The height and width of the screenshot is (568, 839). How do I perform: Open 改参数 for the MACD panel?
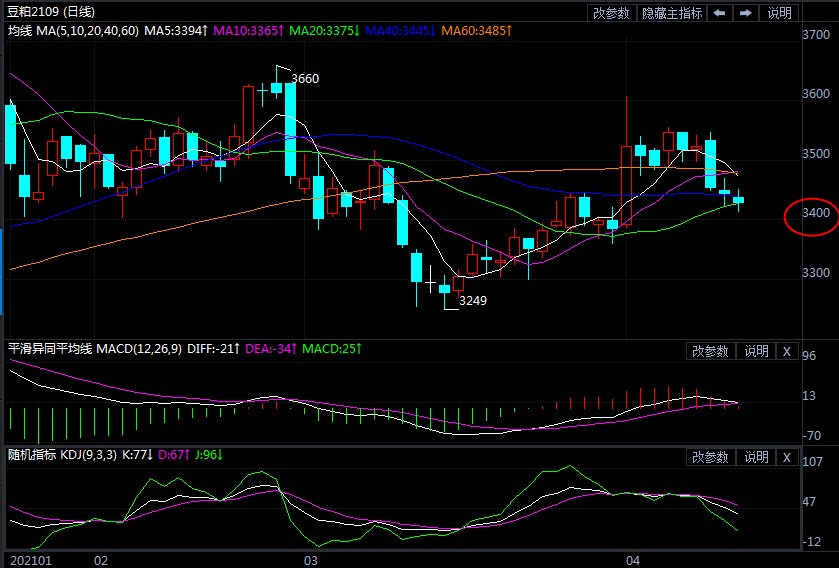711,351
